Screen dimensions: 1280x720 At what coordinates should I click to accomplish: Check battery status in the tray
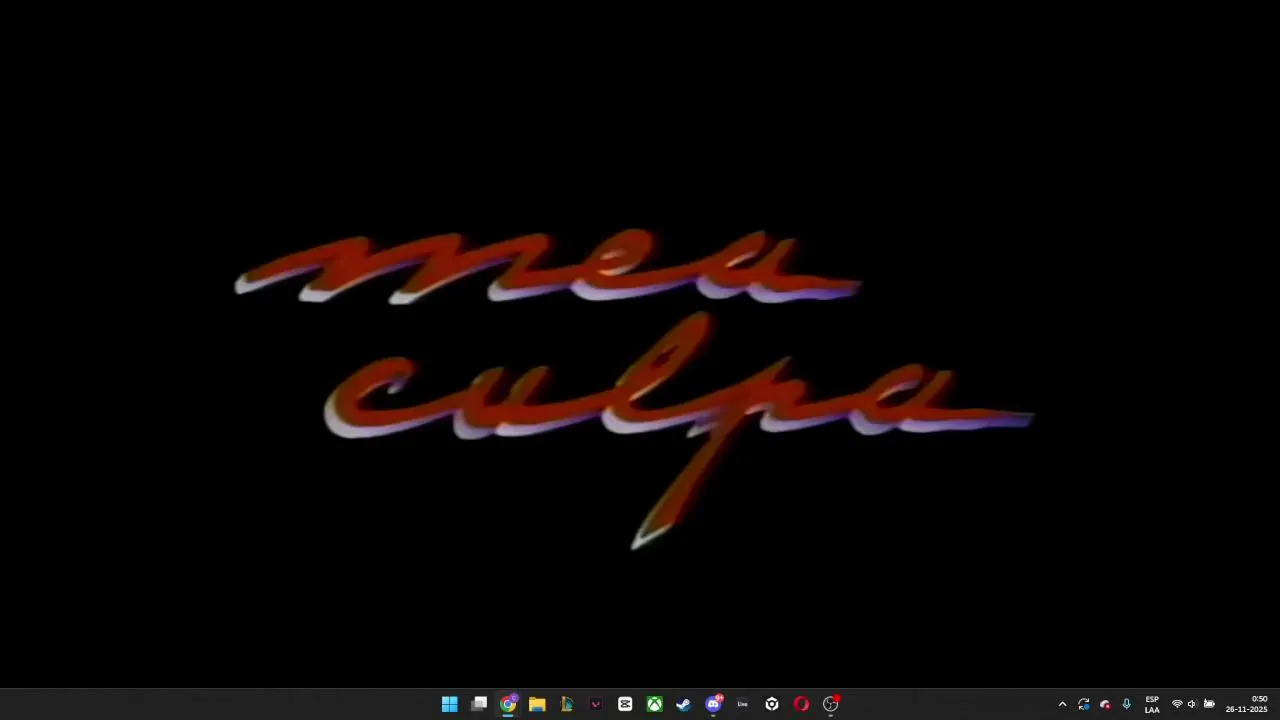1209,704
